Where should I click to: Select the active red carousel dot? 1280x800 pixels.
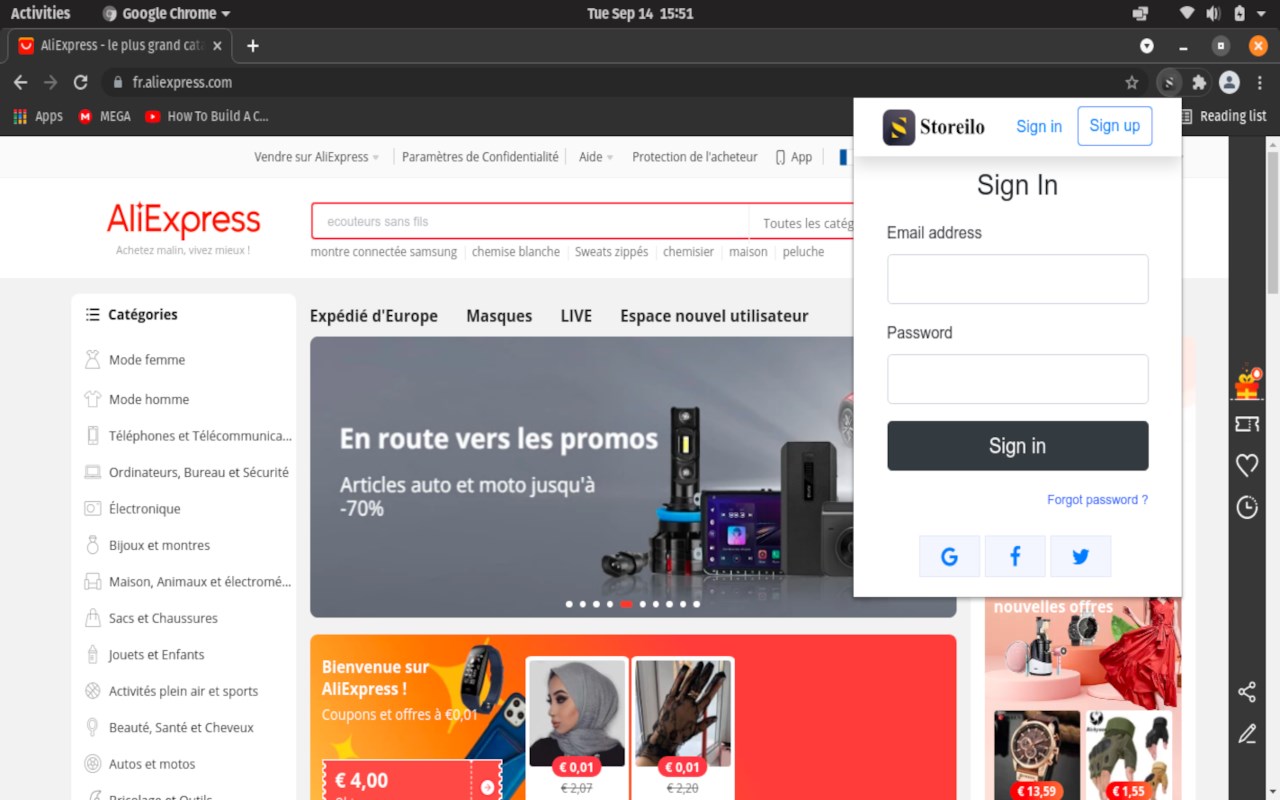626,604
